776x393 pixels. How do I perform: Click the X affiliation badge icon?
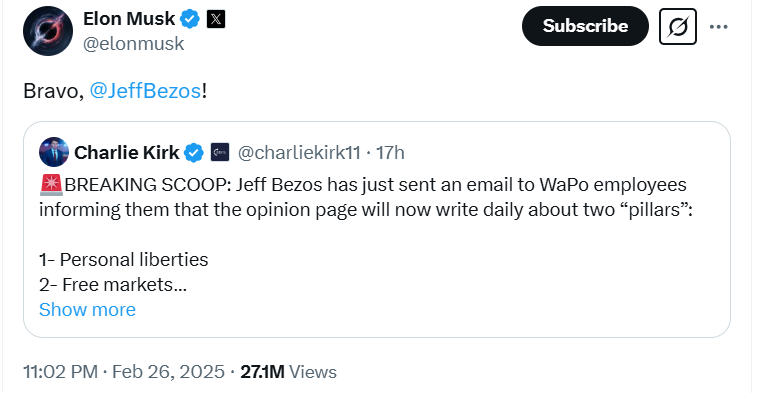[x=216, y=19]
